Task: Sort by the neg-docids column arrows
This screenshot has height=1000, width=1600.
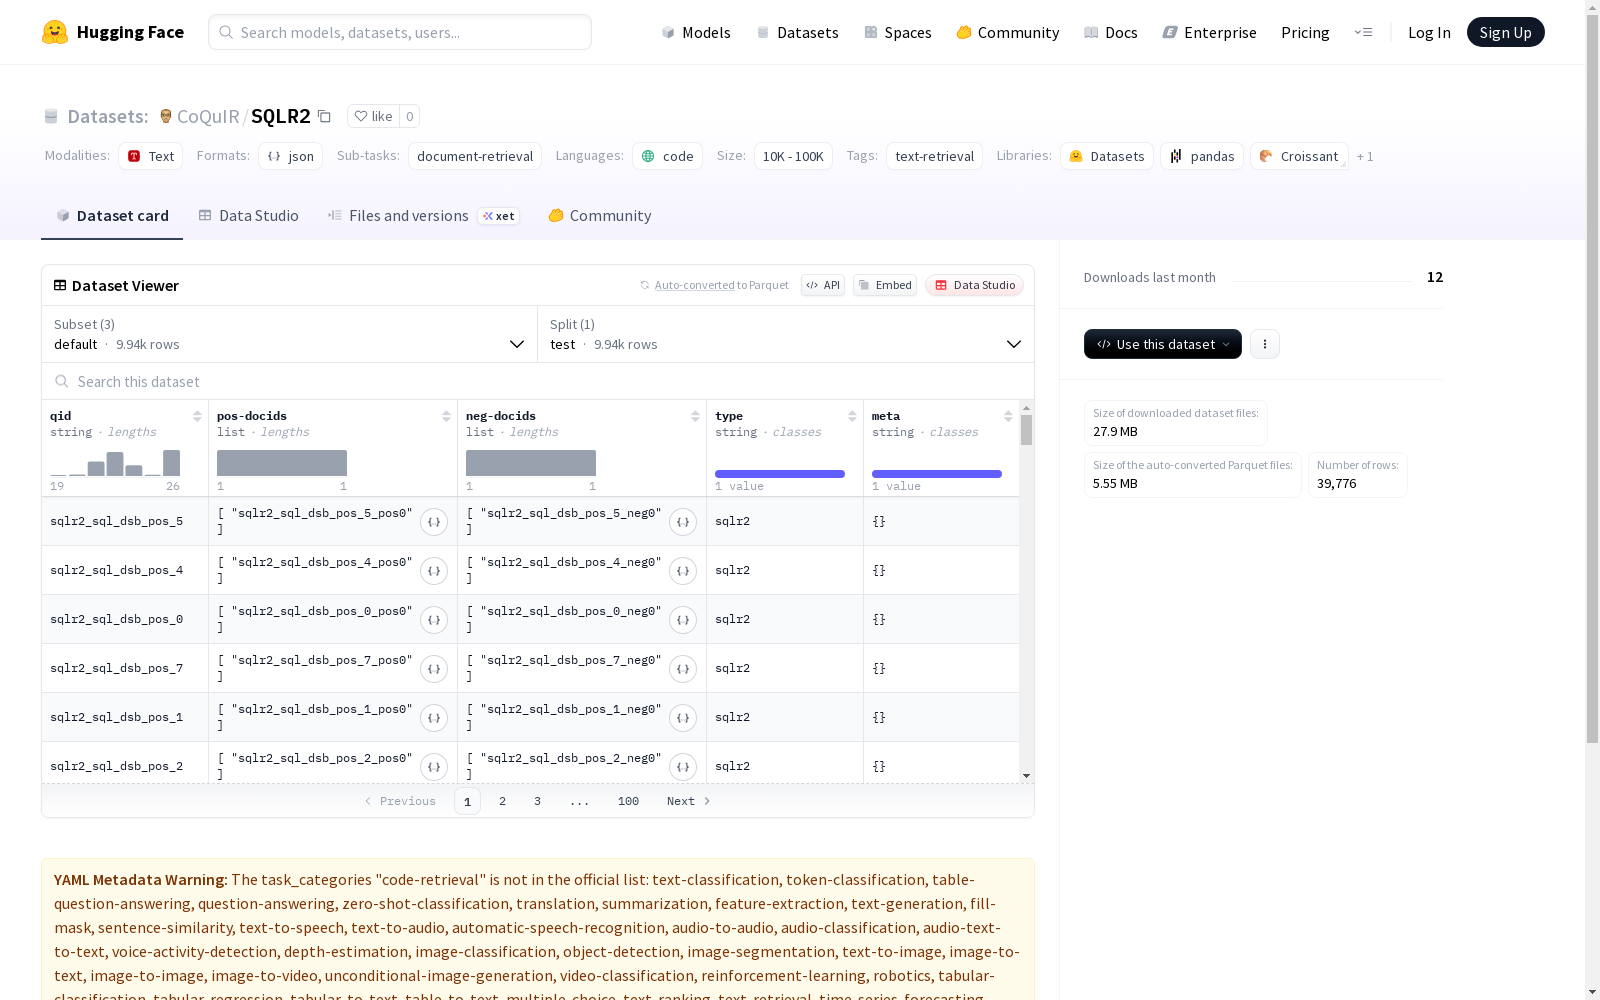Action: pos(695,416)
